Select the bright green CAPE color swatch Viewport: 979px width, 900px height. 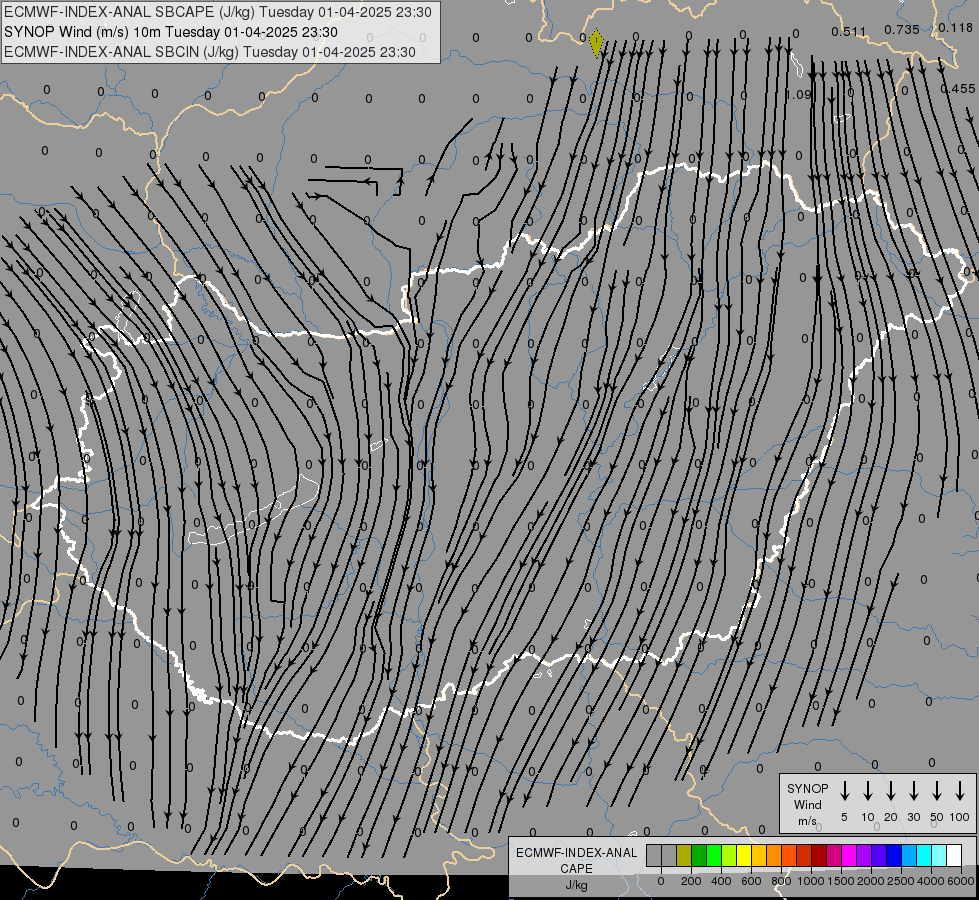click(714, 855)
